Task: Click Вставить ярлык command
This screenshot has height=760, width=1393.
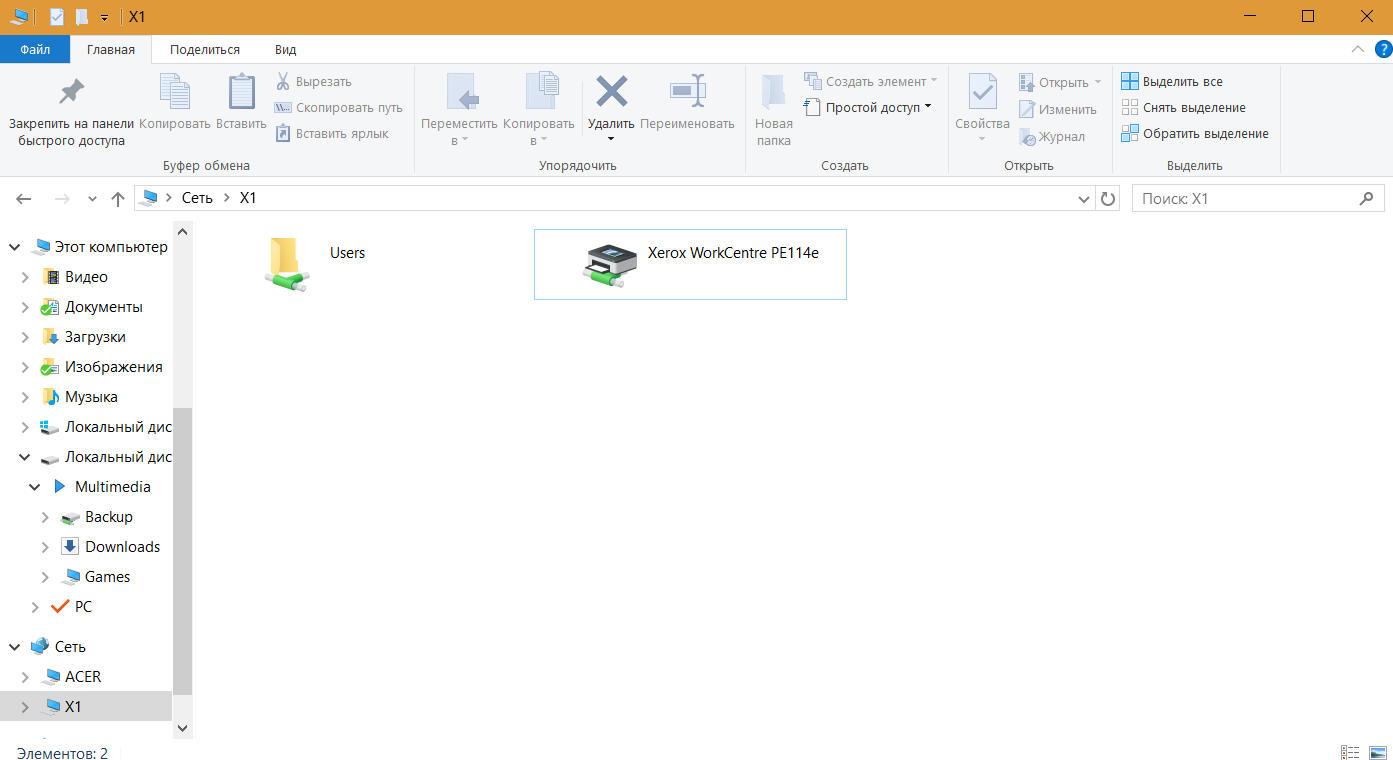Action: coord(332,134)
